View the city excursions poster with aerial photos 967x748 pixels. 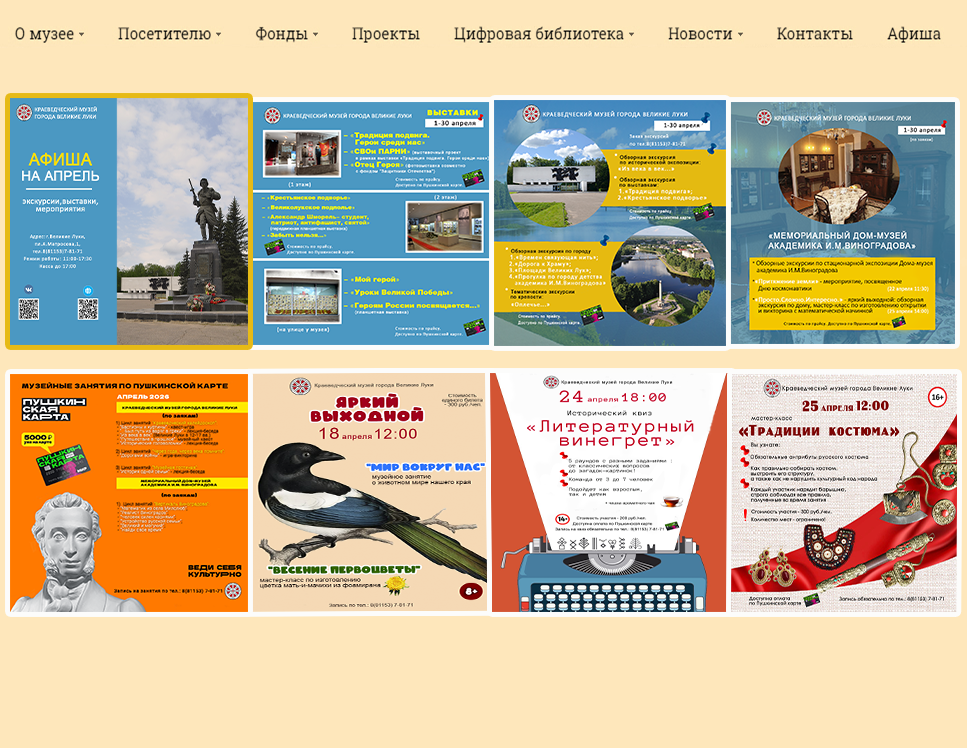610,222
